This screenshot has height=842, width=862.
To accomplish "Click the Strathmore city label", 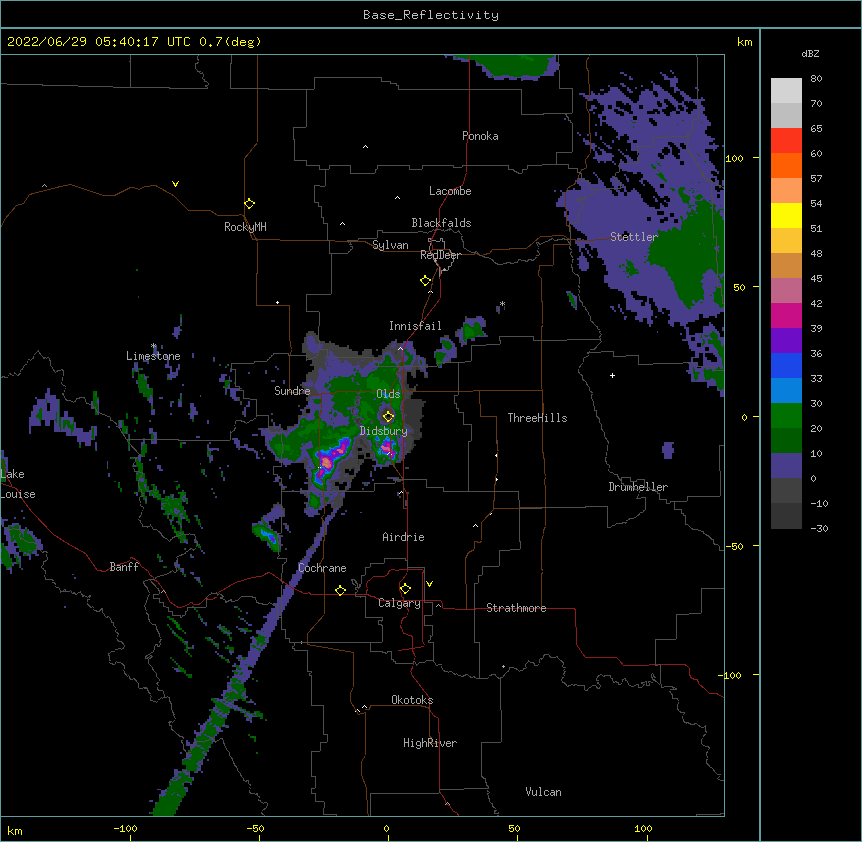I will [516, 608].
